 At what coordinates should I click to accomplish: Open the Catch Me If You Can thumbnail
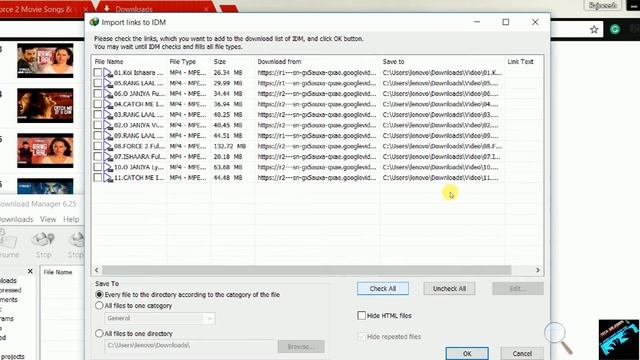pyautogui.click(x=45, y=105)
